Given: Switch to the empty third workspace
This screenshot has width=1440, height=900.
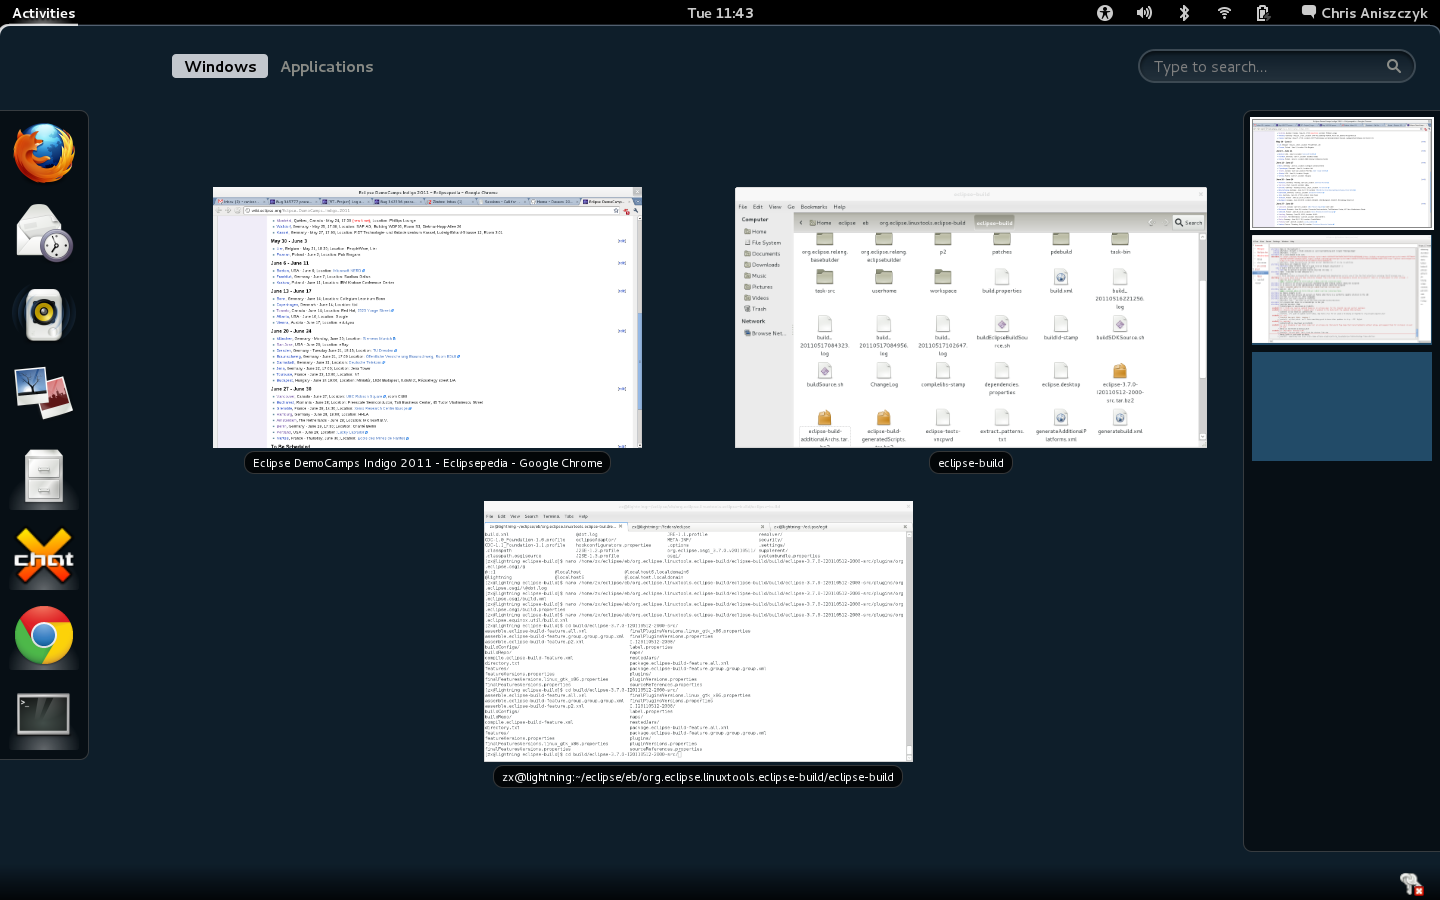Looking at the screenshot, I should pos(1342,406).
